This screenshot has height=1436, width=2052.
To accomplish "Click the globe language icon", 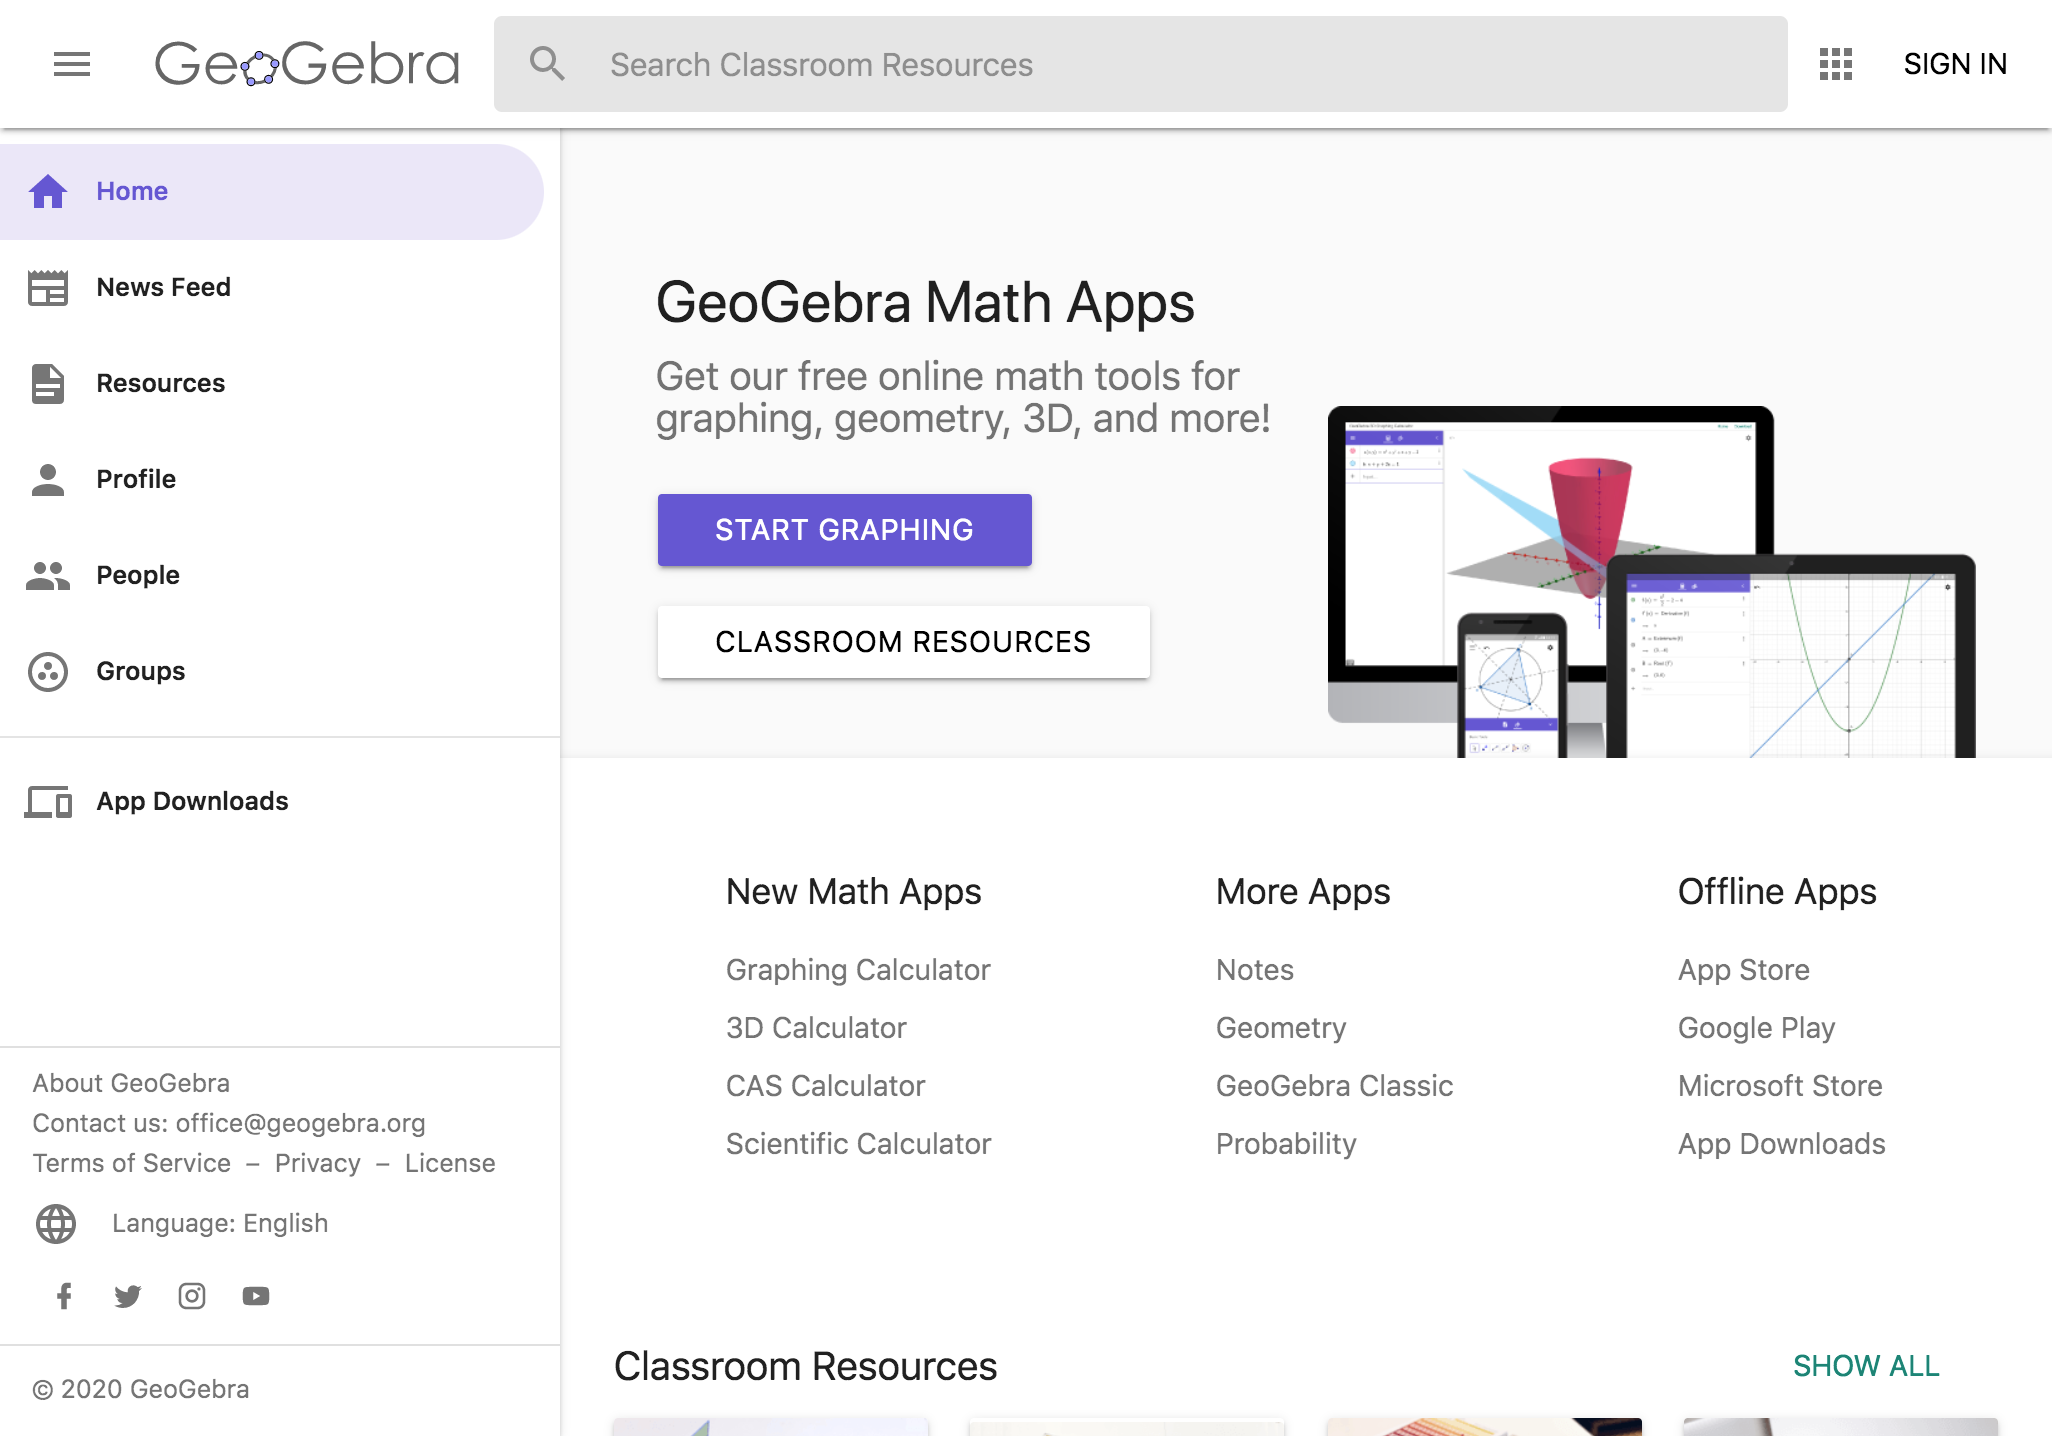I will (56, 1222).
